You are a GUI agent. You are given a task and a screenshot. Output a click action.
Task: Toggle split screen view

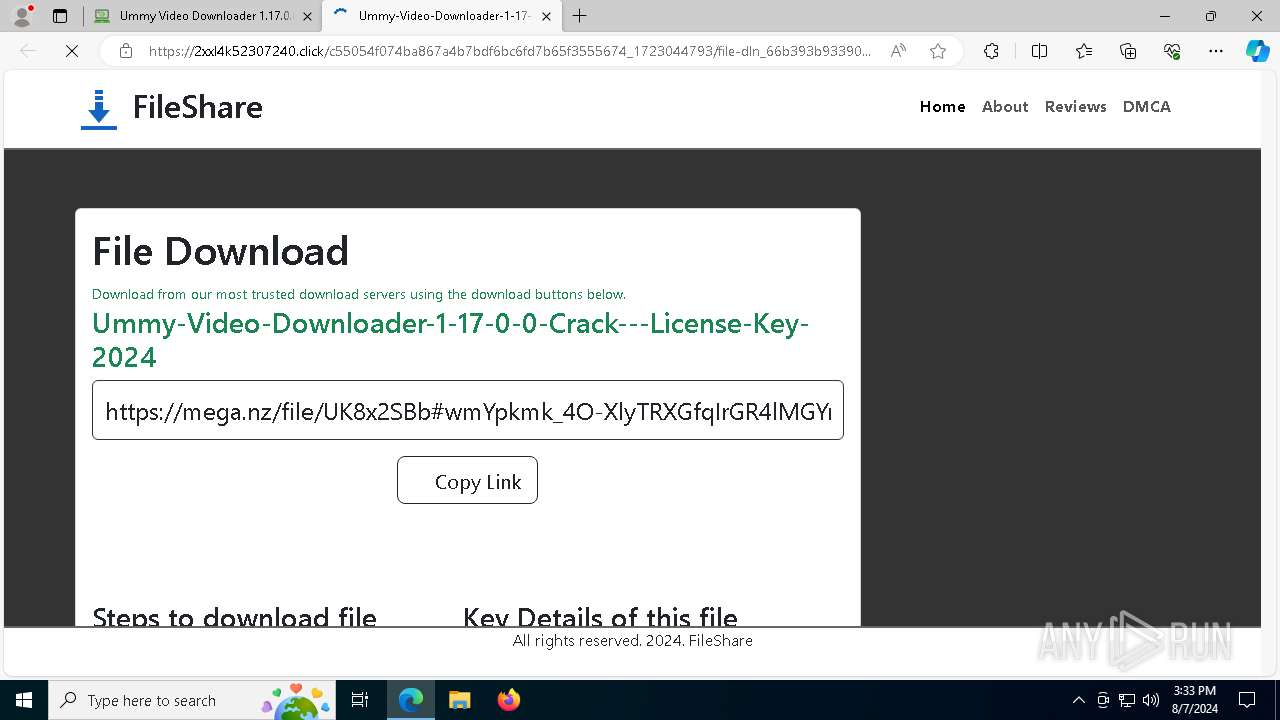(1039, 51)
